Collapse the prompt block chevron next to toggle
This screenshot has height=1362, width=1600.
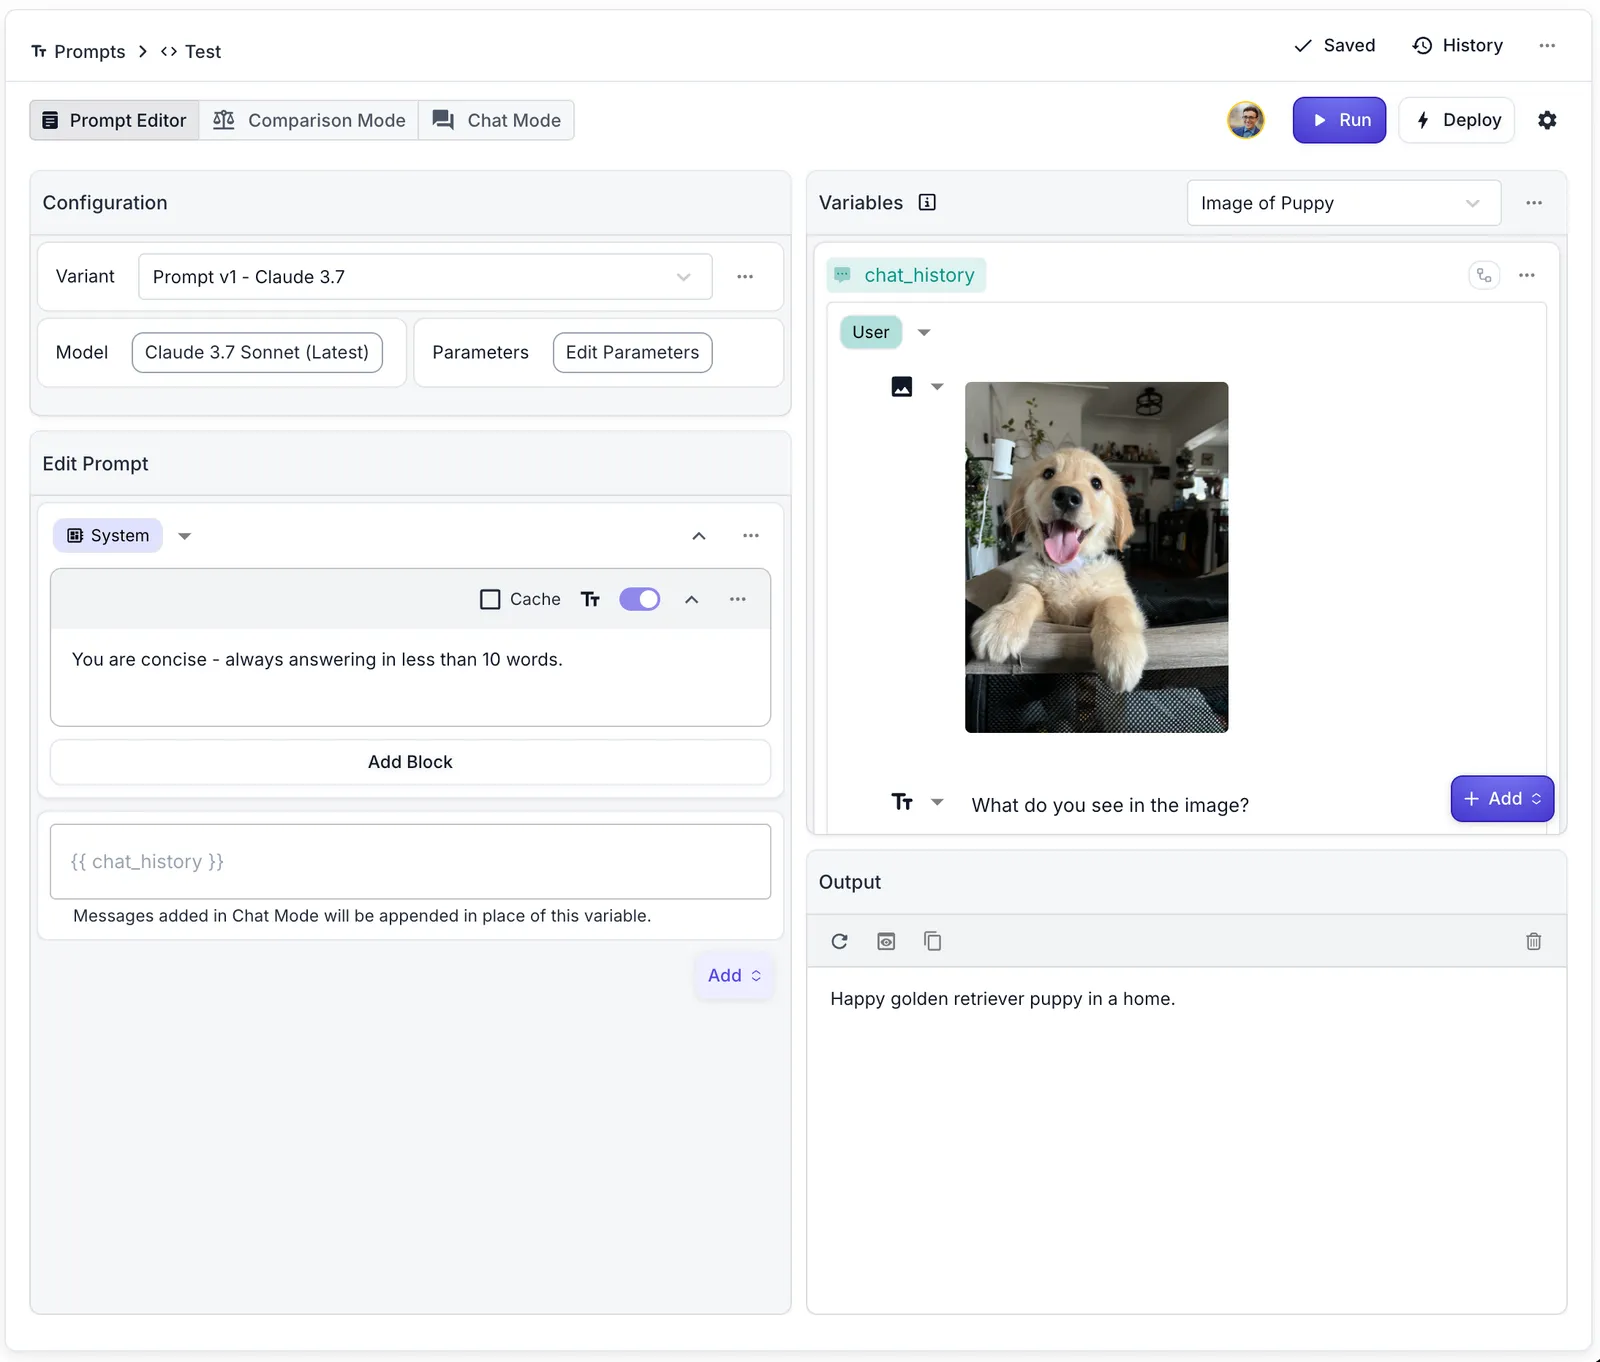(691, 599)
